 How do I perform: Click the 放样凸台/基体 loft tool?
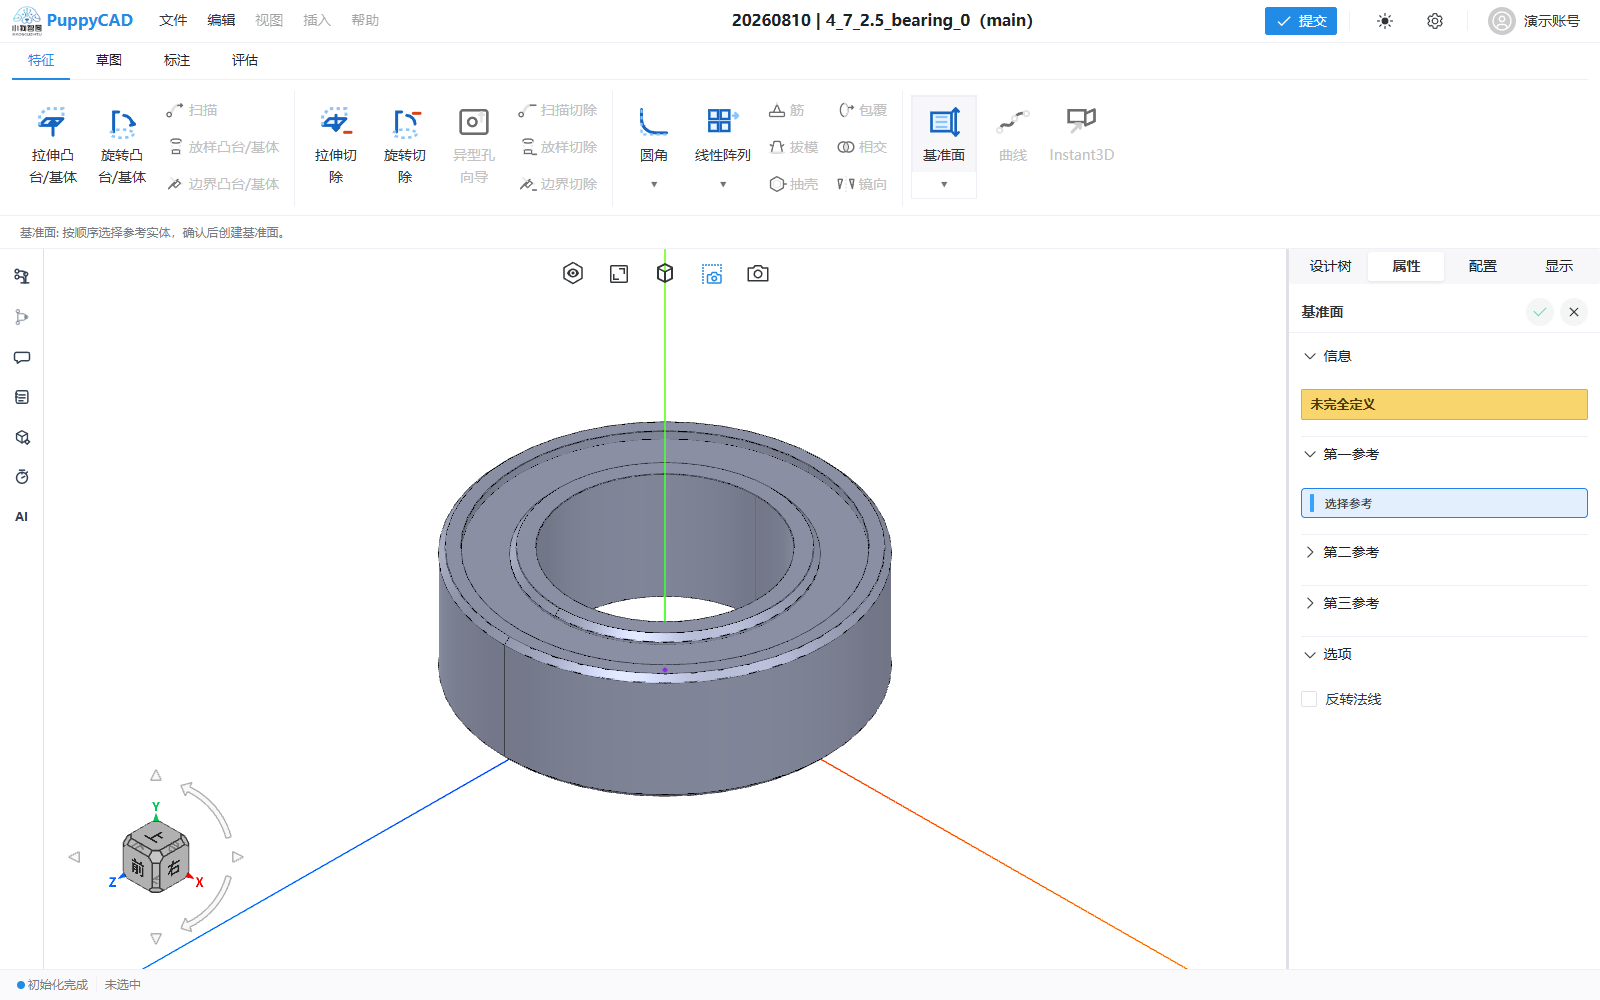coord(224,147)
